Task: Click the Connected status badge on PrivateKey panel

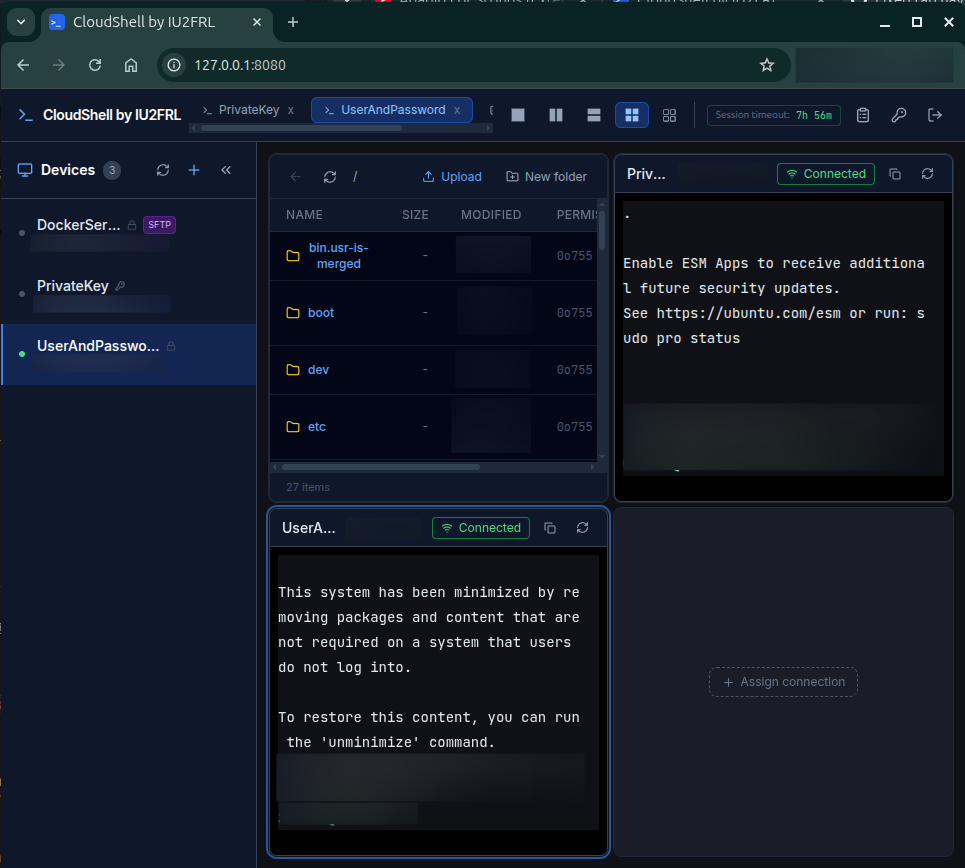Action: coord(826,173)
